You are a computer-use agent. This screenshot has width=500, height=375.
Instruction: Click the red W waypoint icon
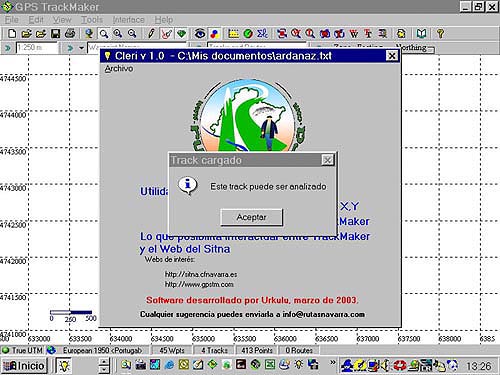pos(354,34)
